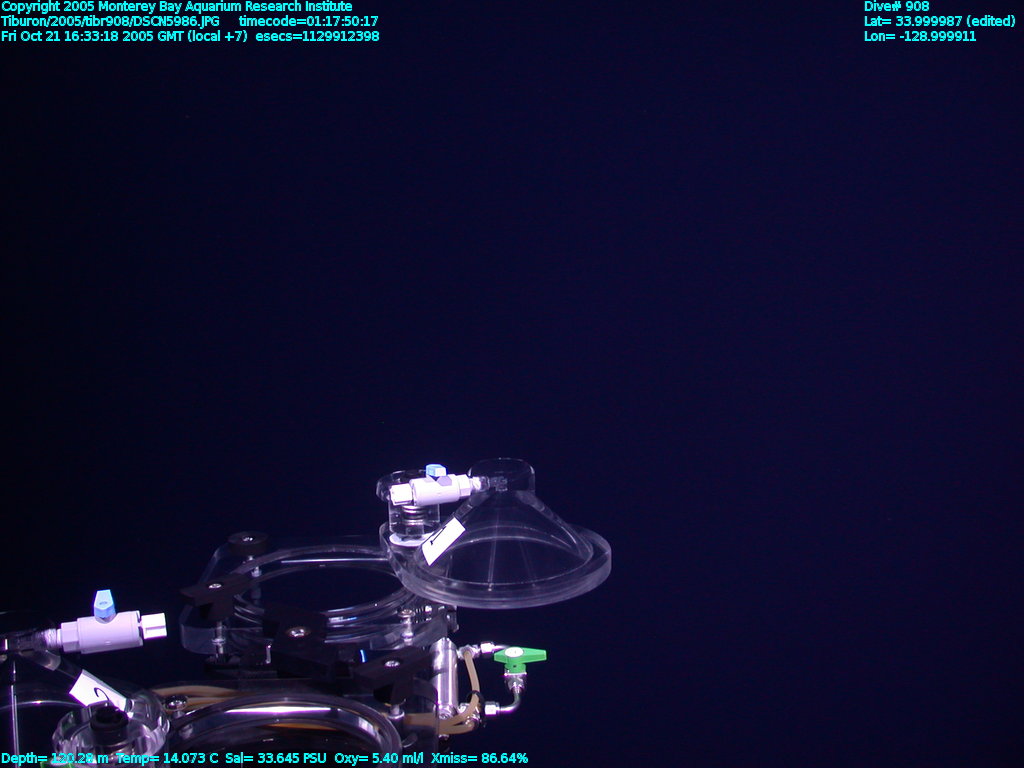The height and width of the screenshot is (768, 1024).
Task: Select the file path 'Tiburon/2005/tibr908/DSCN5986.JPG'
Action: tap(110, 21)
